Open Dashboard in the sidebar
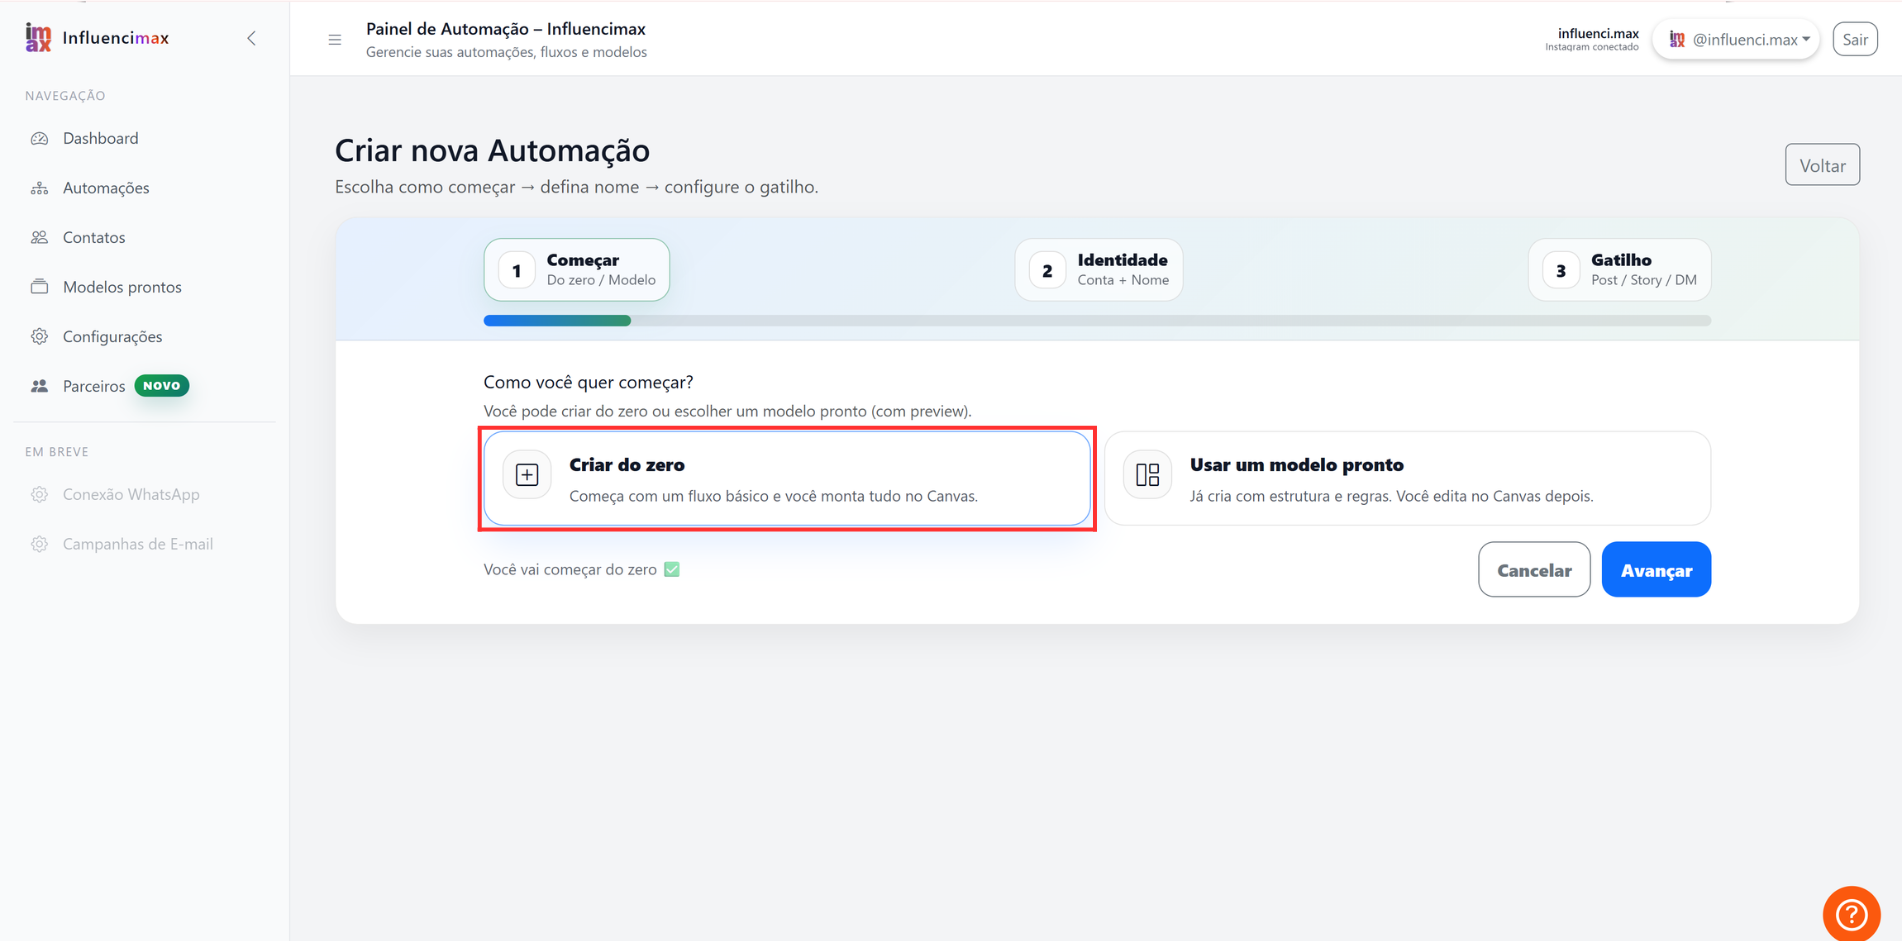Image resolution: width=1902 pixels, height=941 pixels. (x=100, y=138)
